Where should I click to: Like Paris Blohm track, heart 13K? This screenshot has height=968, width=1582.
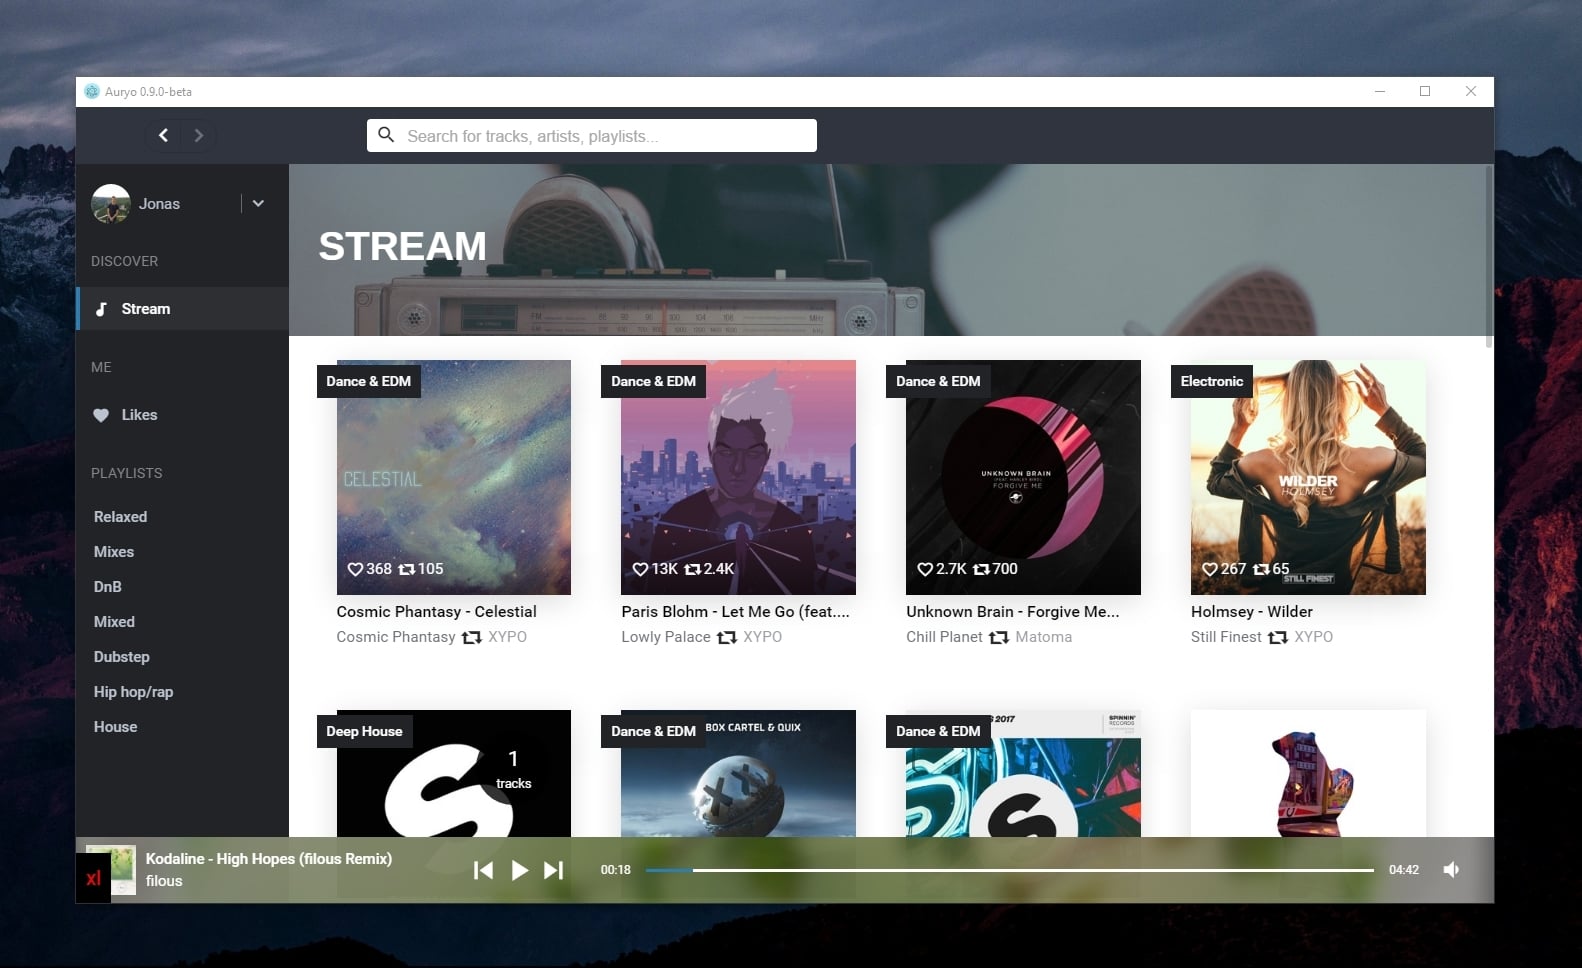(640, 569)
